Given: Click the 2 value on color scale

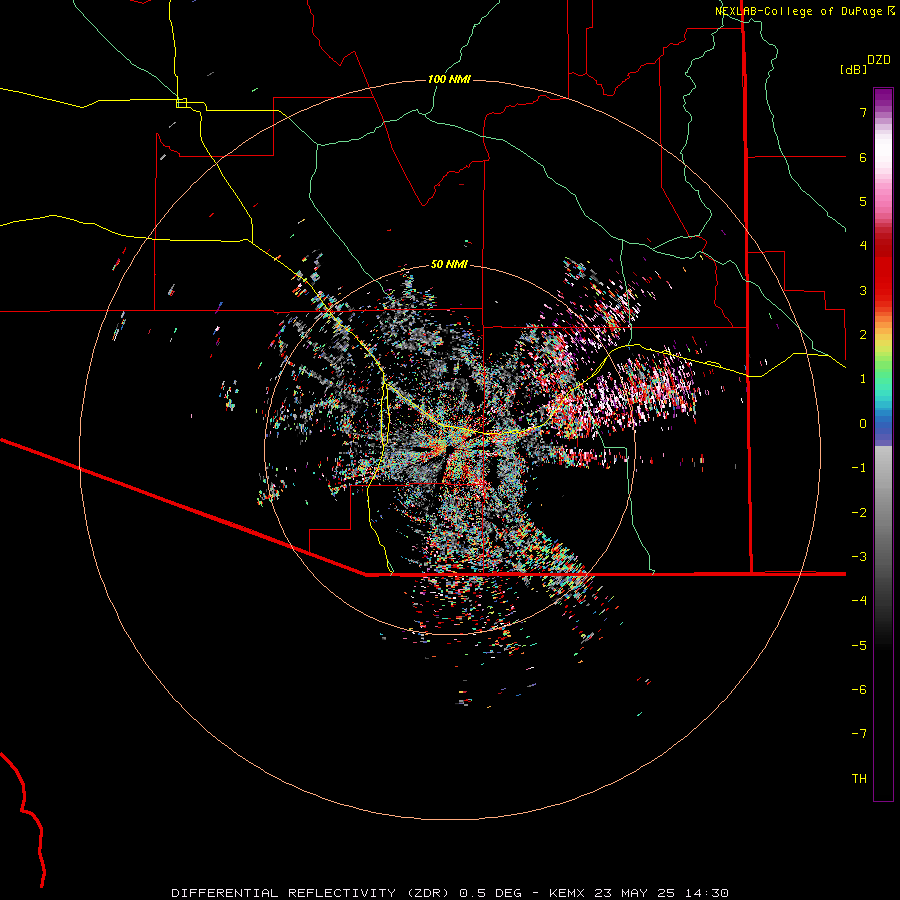Looking at the screenshot, I should [863, 335].
